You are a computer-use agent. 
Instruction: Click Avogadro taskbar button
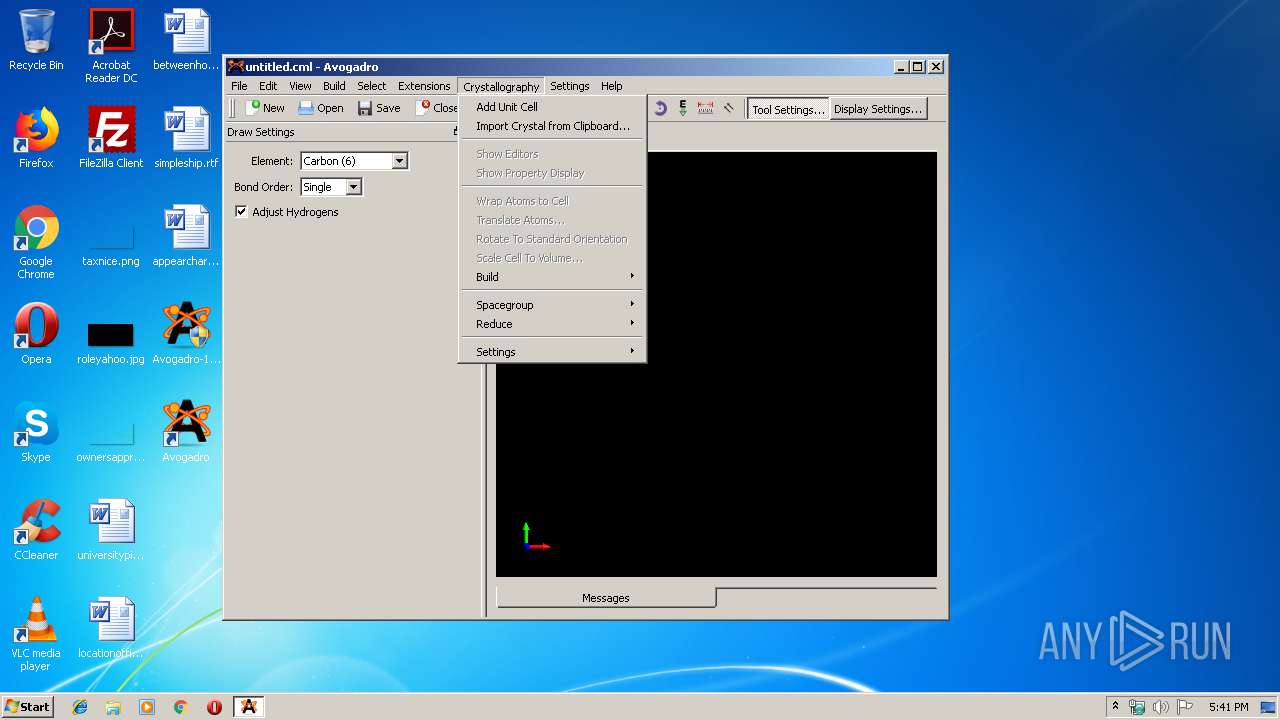tap(249, 707)
